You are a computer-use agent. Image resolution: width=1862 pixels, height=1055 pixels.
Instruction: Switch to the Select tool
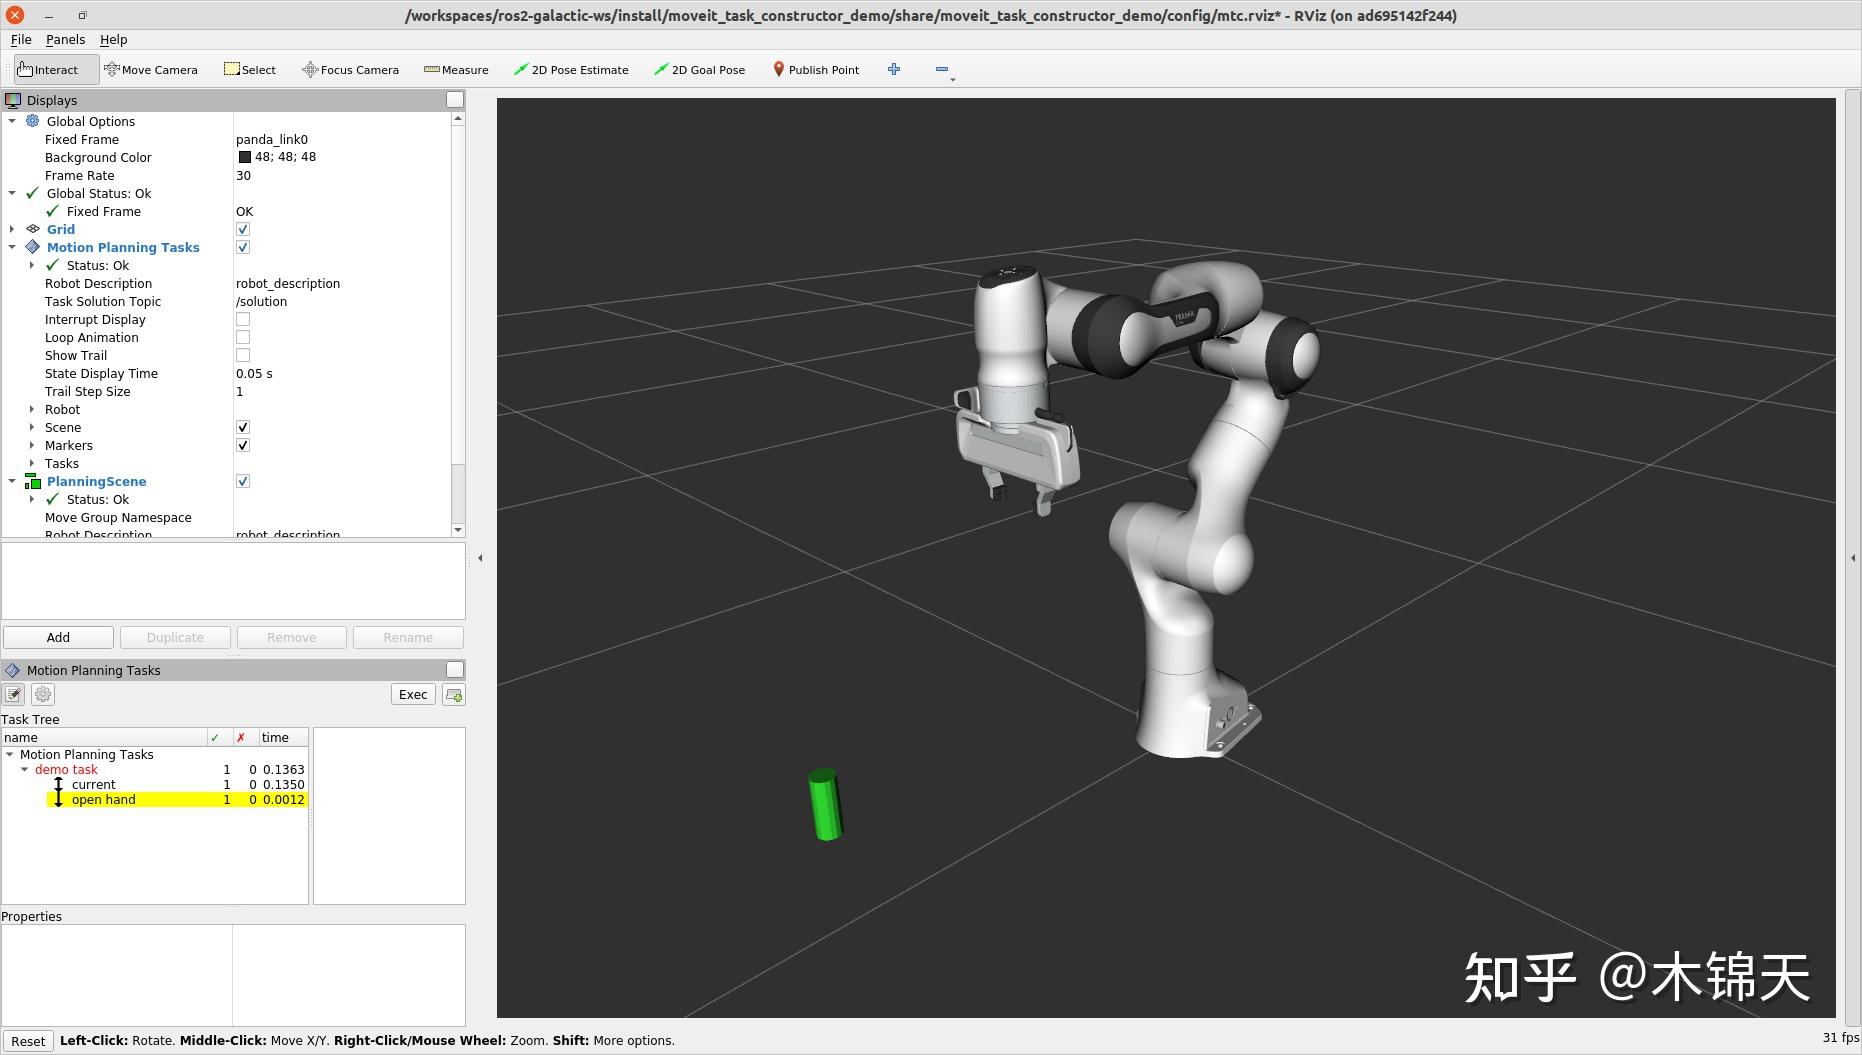pyautogui.click(x=250, y=69)
